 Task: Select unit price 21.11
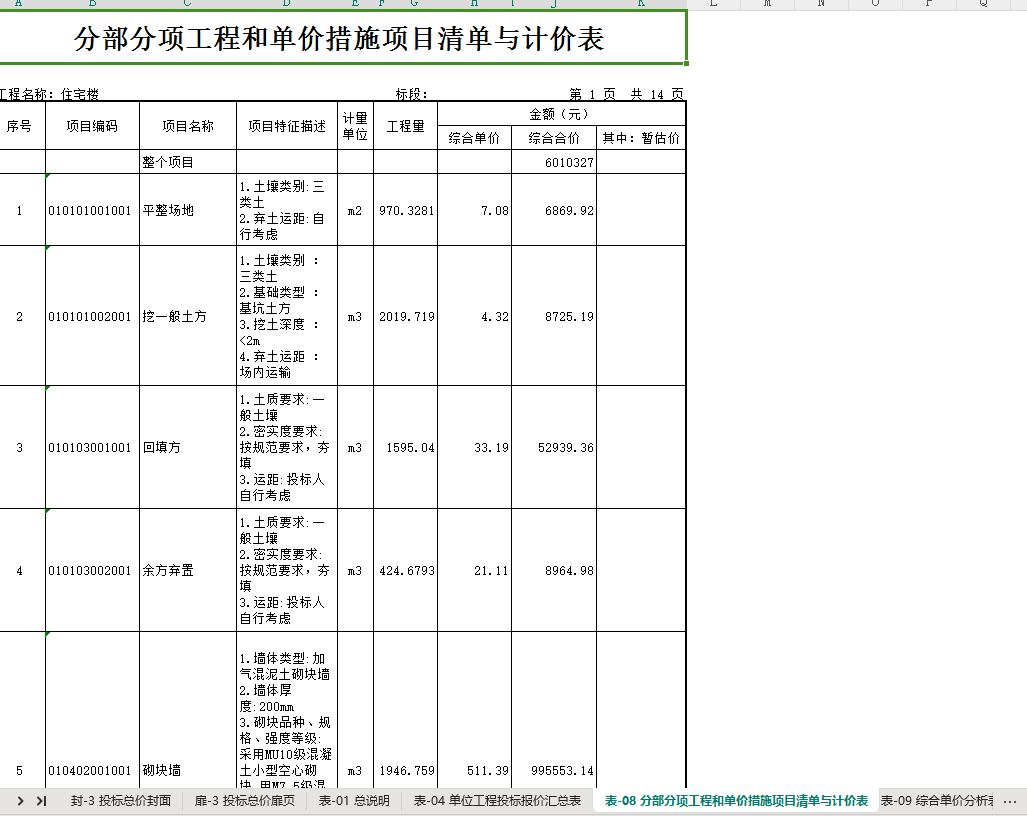(x=474, y=570)
